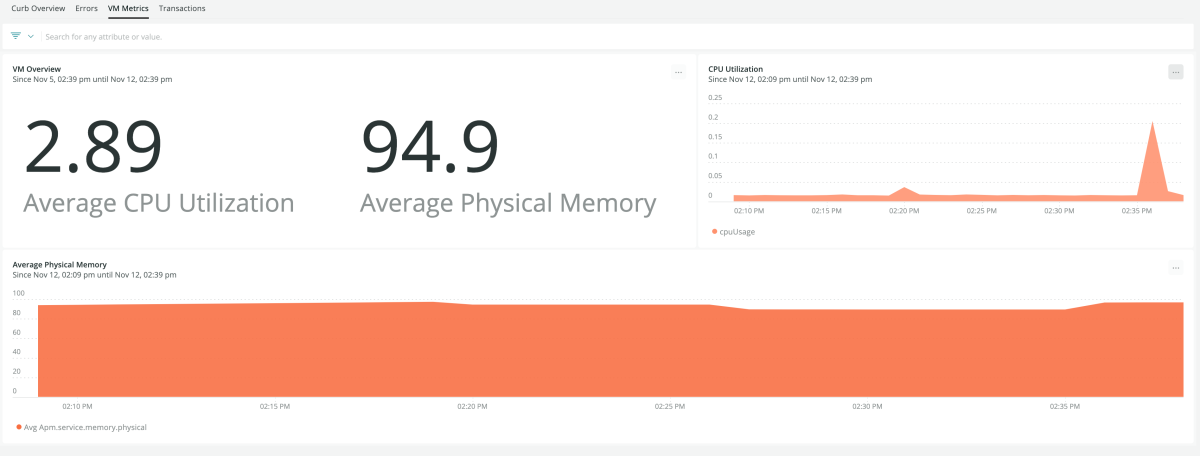
Task: Focus the attribute search input field
Action: (x=614, y=36)
